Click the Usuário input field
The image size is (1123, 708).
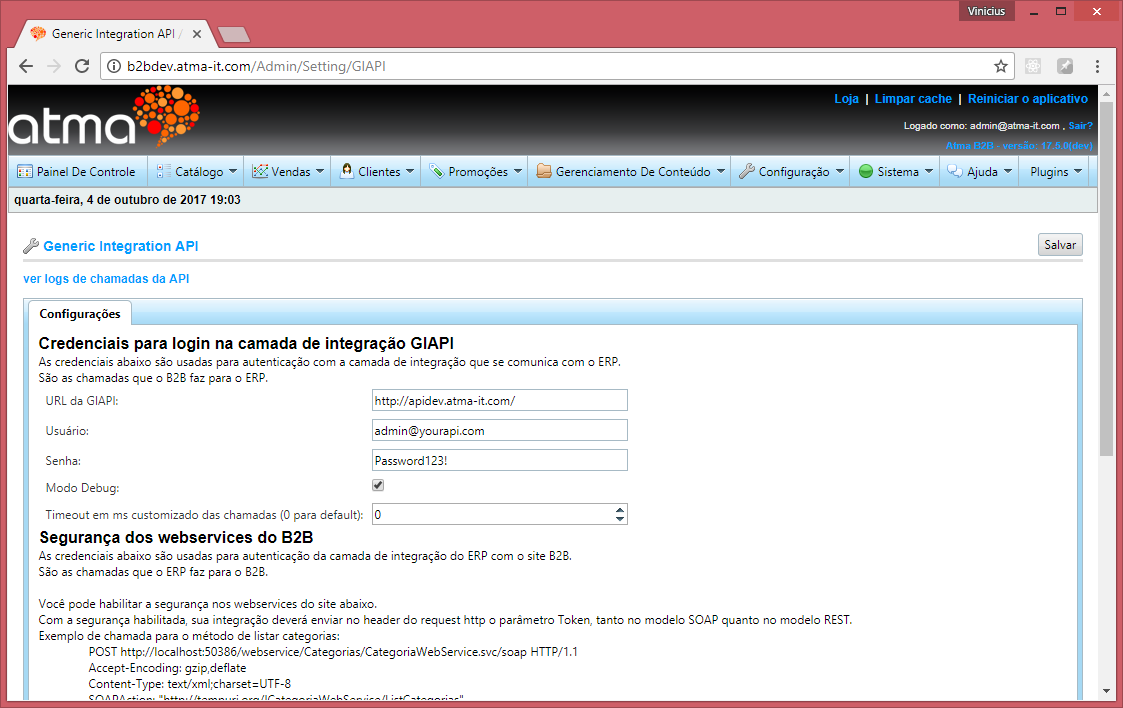(x=500, y=430)
